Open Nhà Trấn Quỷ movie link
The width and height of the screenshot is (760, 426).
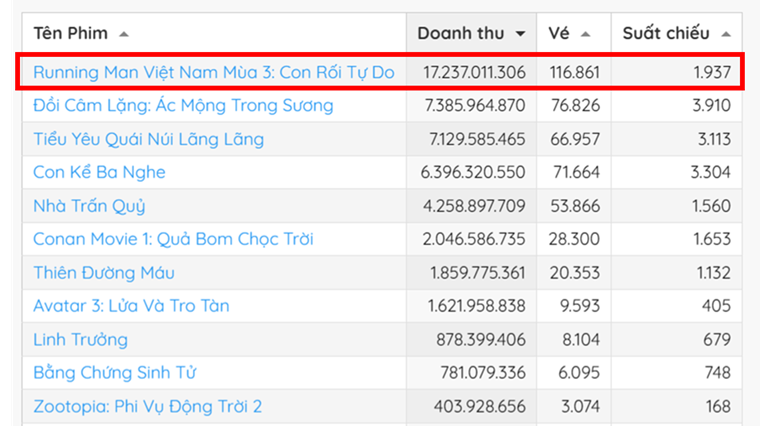click(x=89, y=206)
